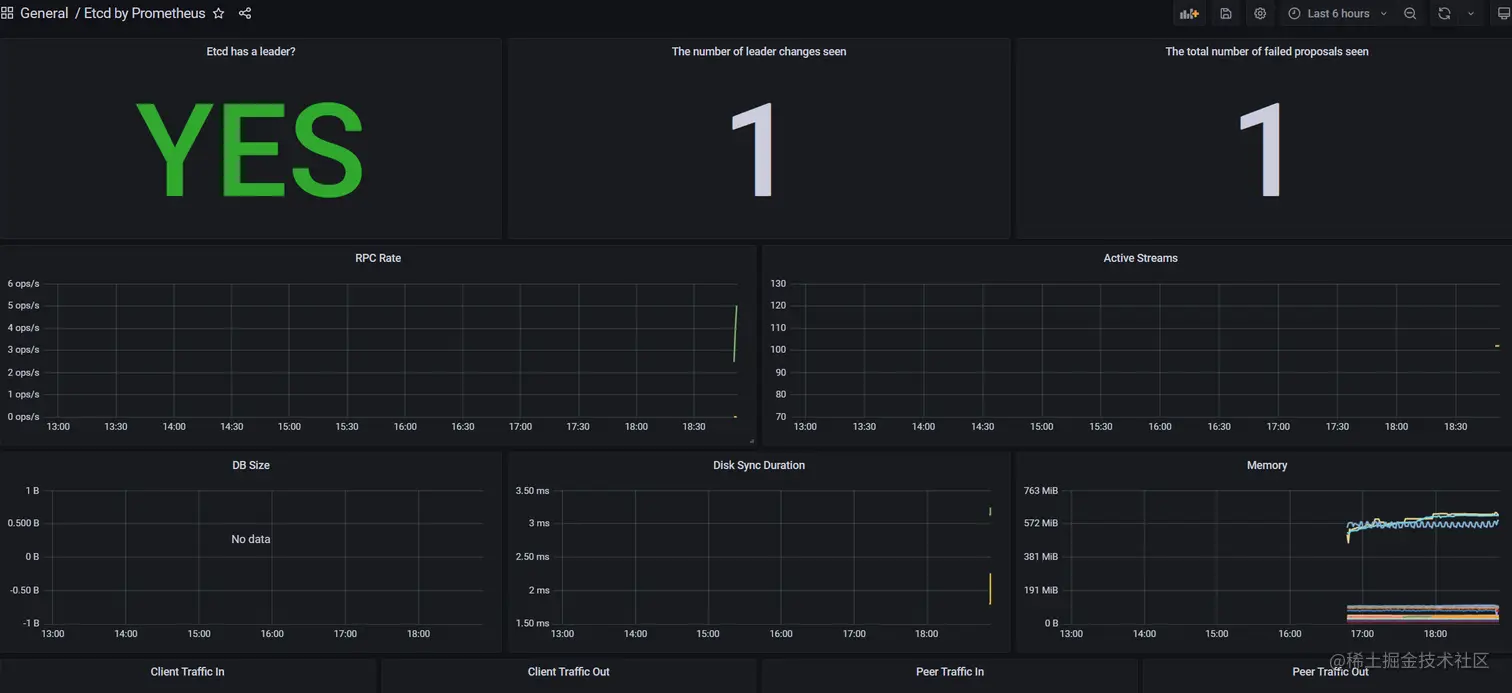Click the leader changes value 1
Screen dimensions: 1512x693
(754, 150)
